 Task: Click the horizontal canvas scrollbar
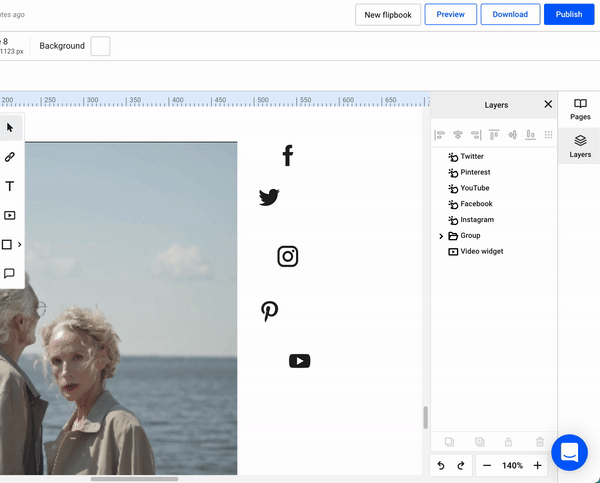[134, 479]
